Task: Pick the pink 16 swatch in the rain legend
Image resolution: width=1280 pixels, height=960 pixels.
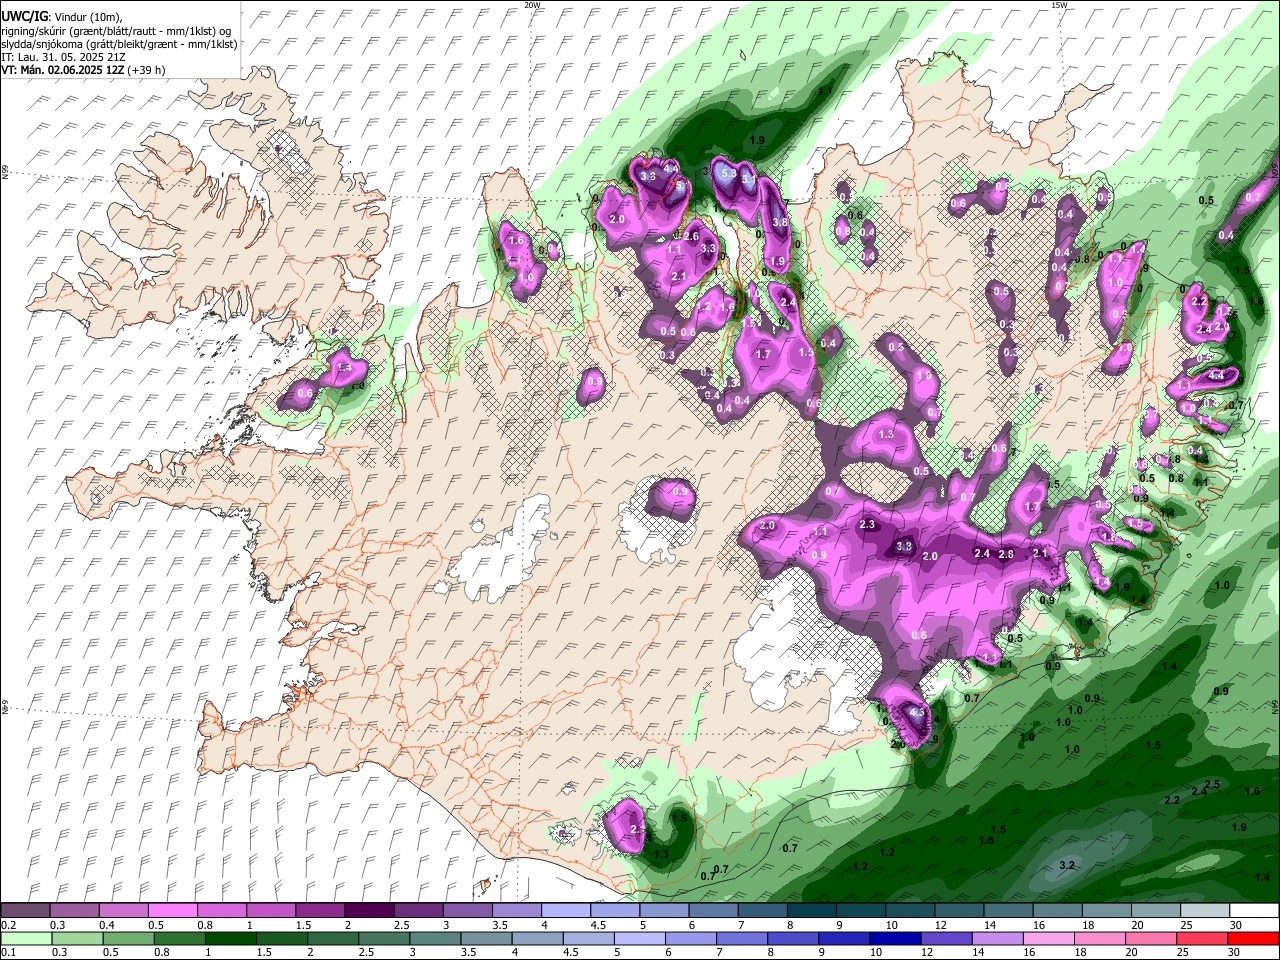Action: tap(1049, 939)
